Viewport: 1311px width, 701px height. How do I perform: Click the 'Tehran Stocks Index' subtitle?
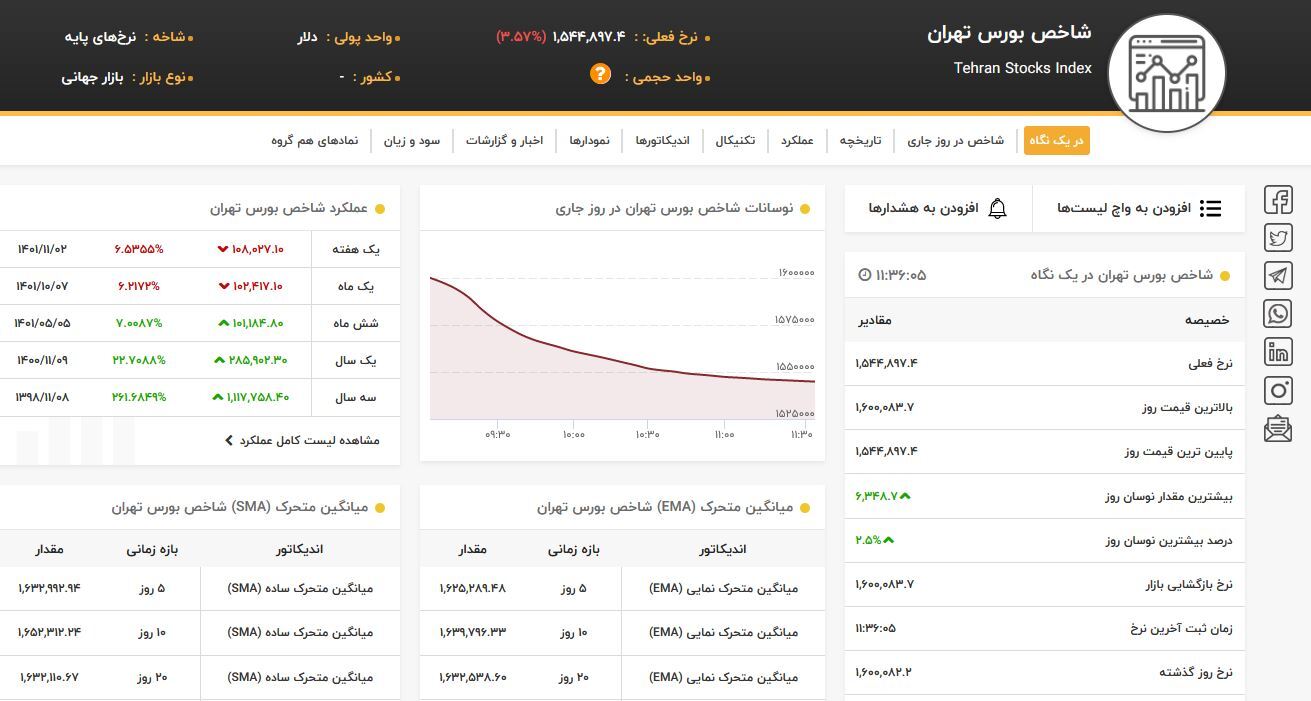pos(1022,68)
